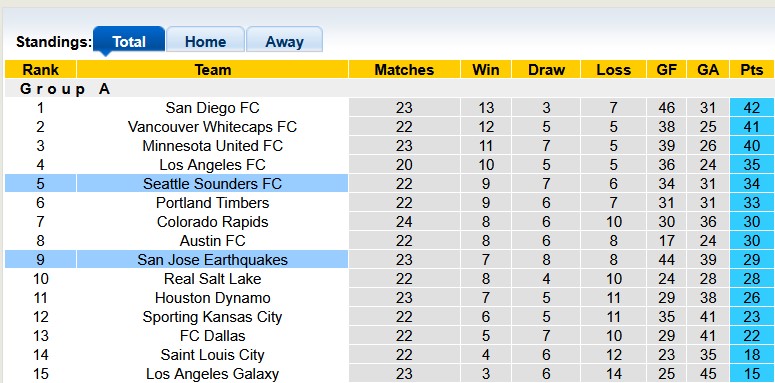The height and width of the screenshot is (383, 775).
Task: Open Austin FC team entry
Action: click(x=212, y=241)
